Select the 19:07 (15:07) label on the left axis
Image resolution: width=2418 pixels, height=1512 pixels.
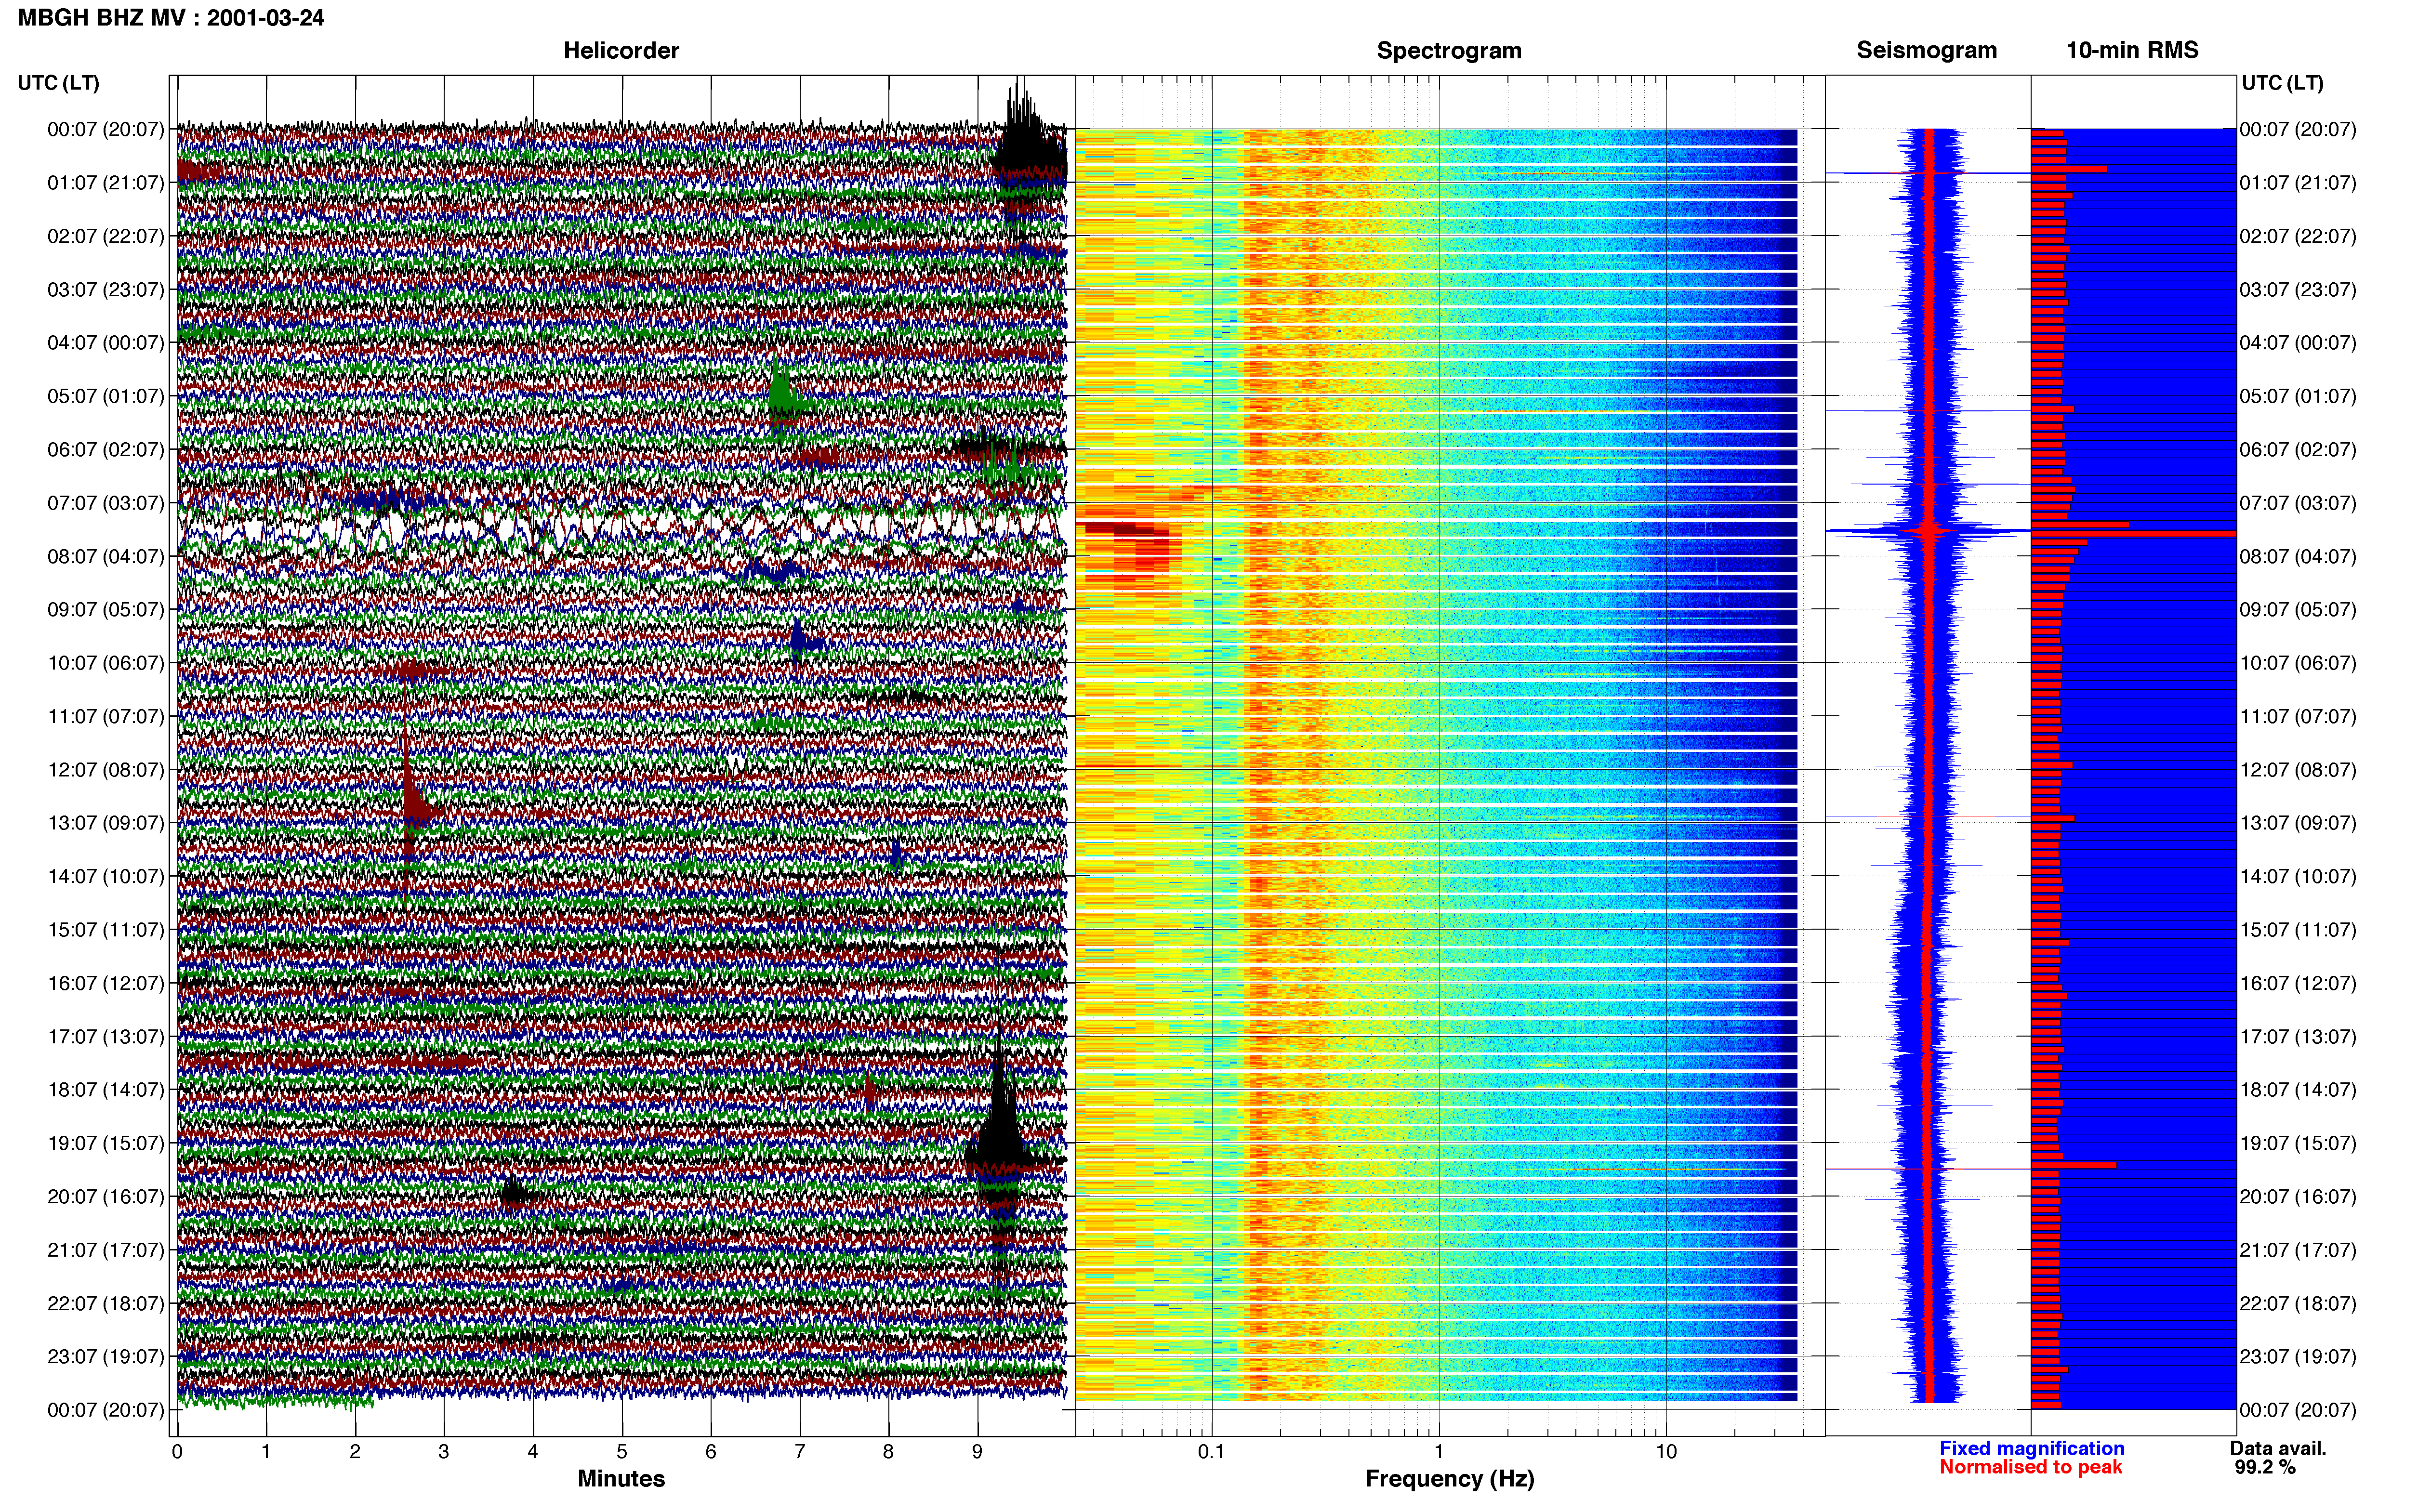(105, 1143)
